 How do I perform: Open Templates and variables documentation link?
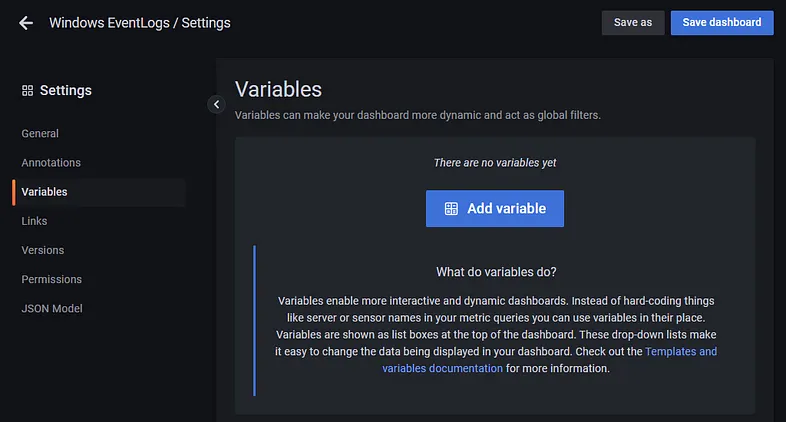(680, 352)
